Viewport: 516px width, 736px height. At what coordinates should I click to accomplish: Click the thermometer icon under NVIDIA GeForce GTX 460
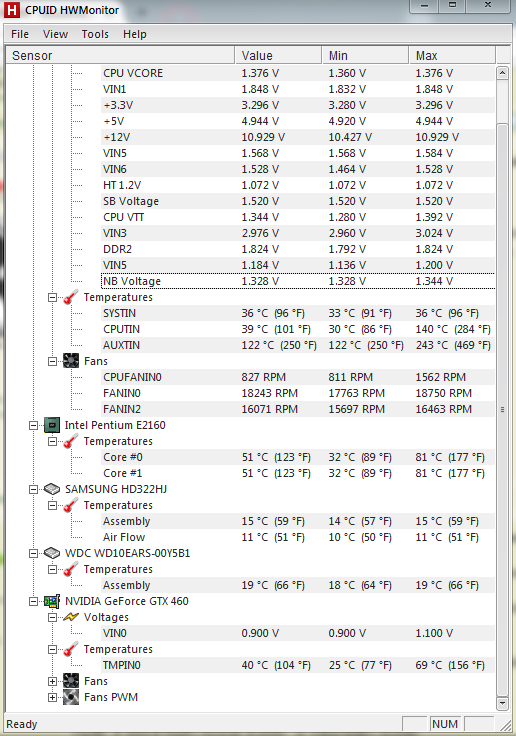coord(70,649)
